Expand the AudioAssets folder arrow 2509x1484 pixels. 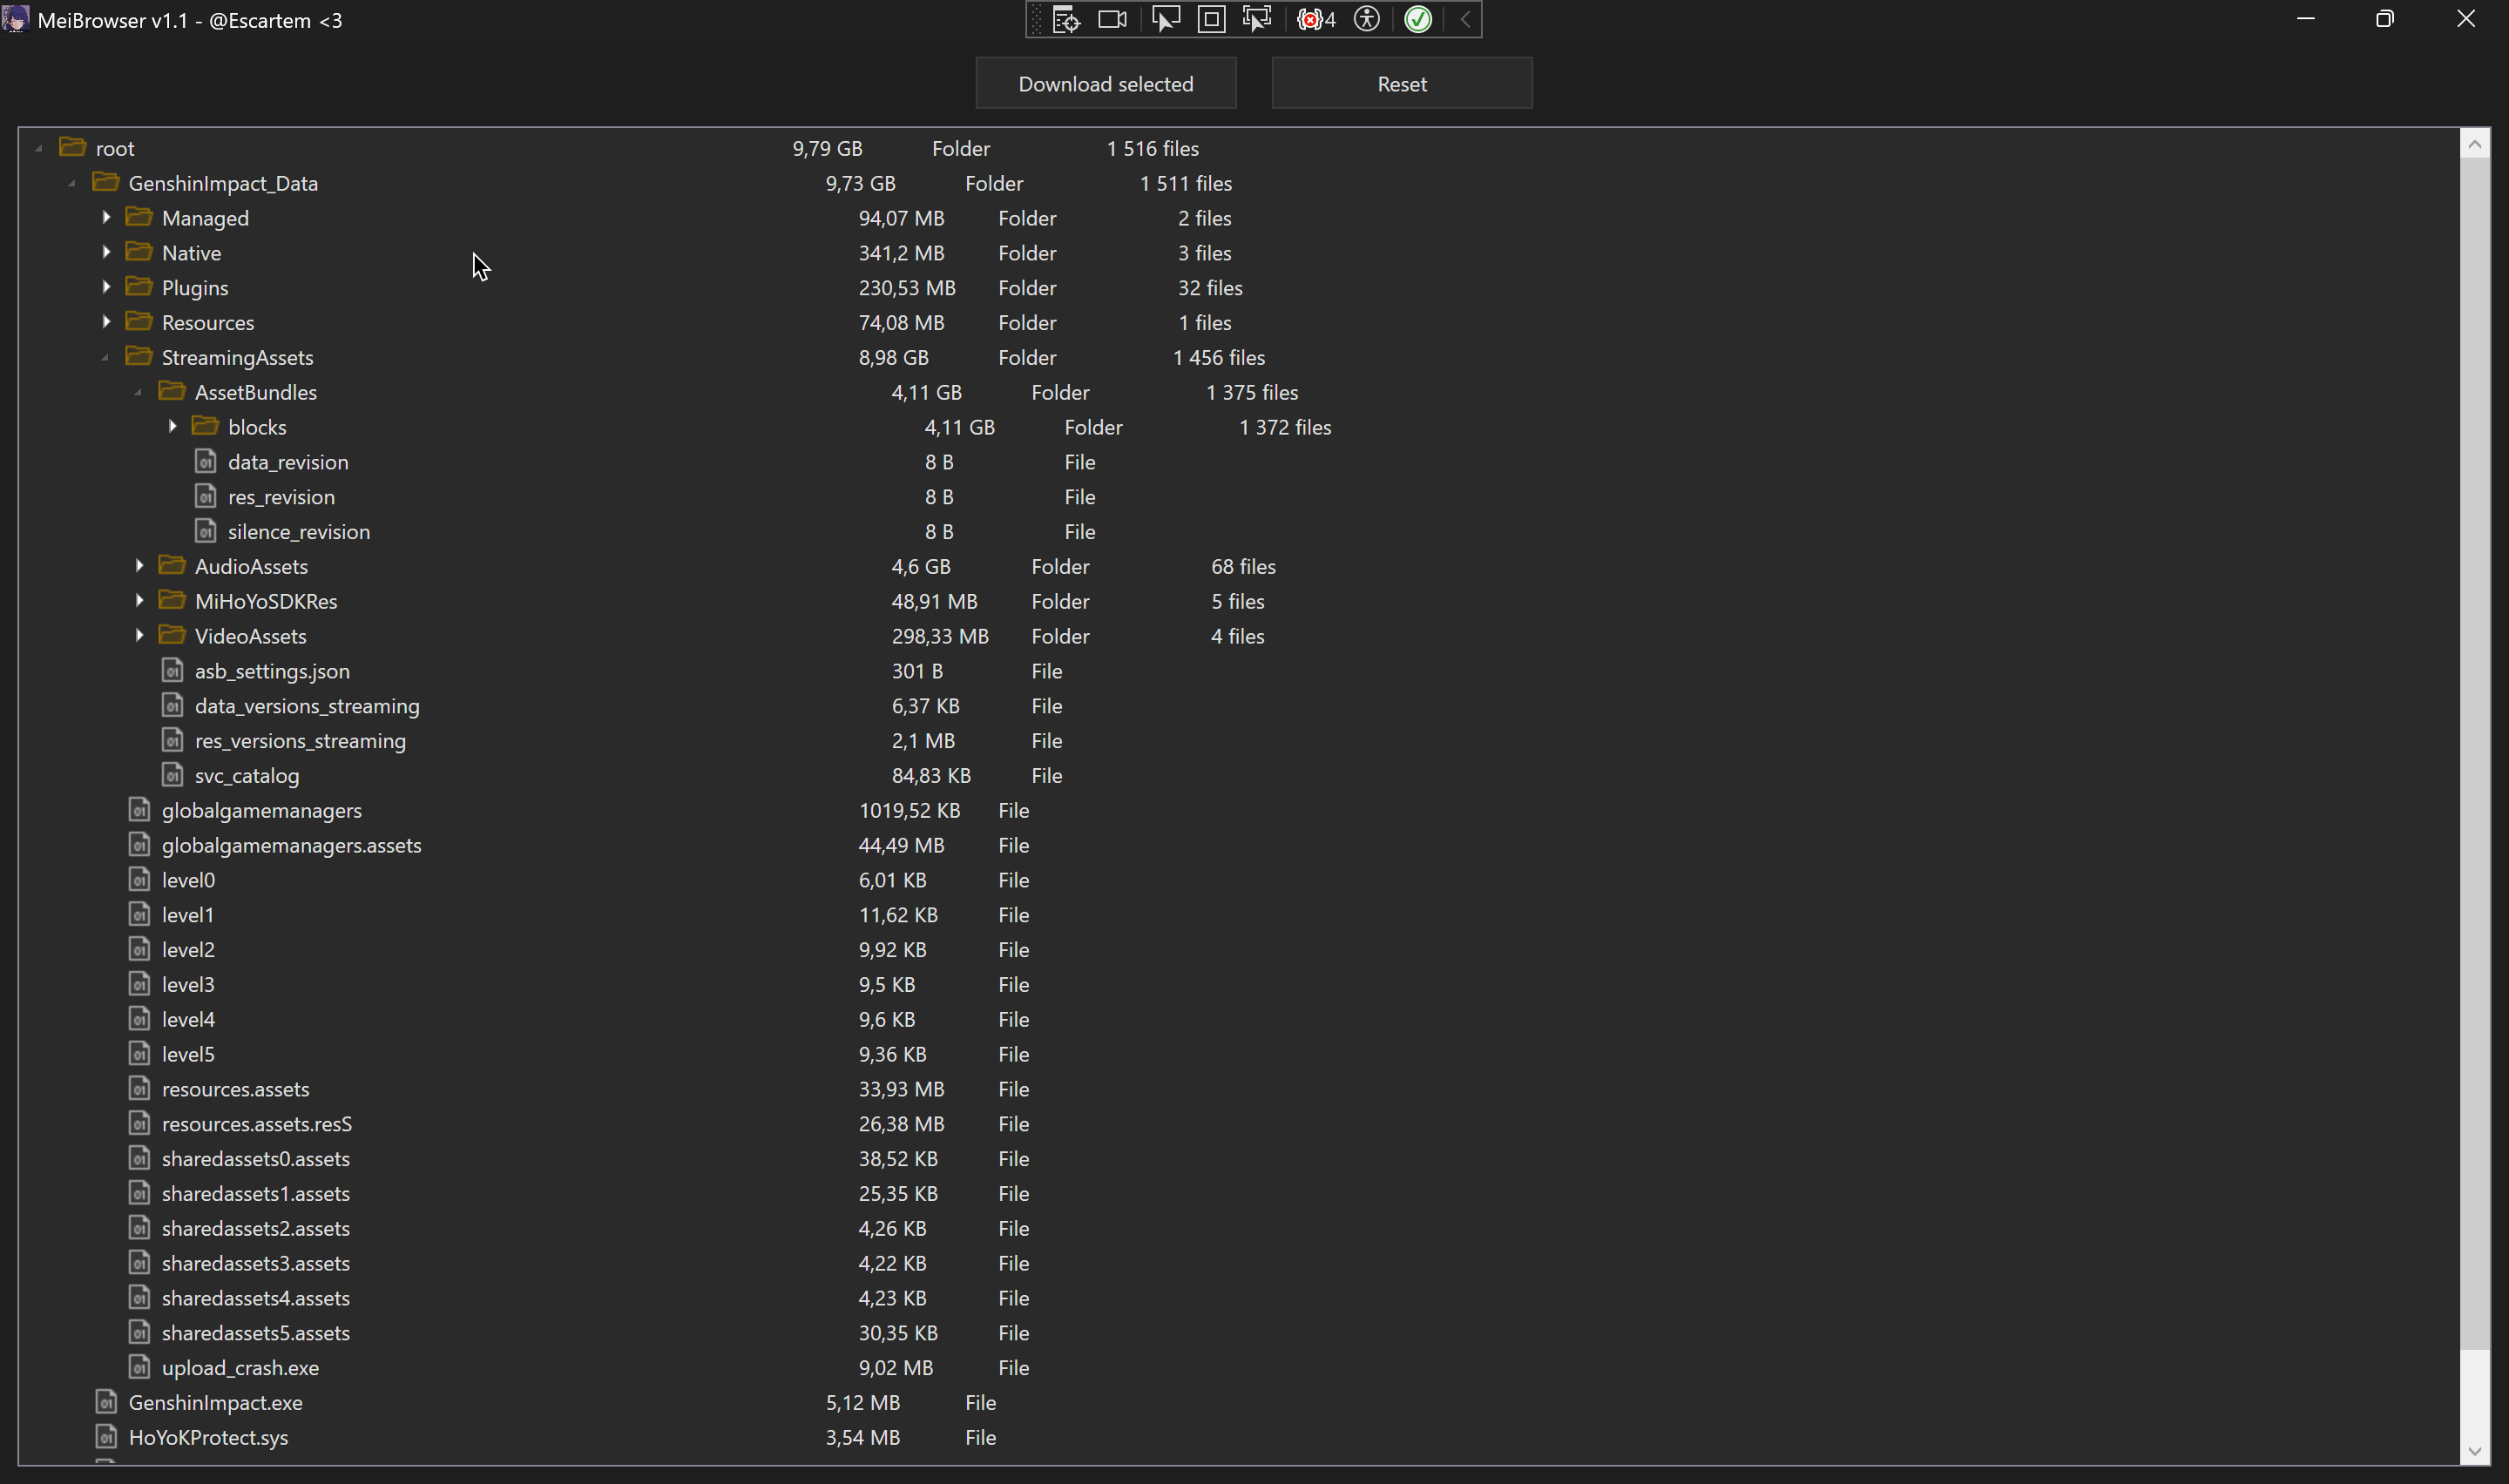(x=140, y=566)
